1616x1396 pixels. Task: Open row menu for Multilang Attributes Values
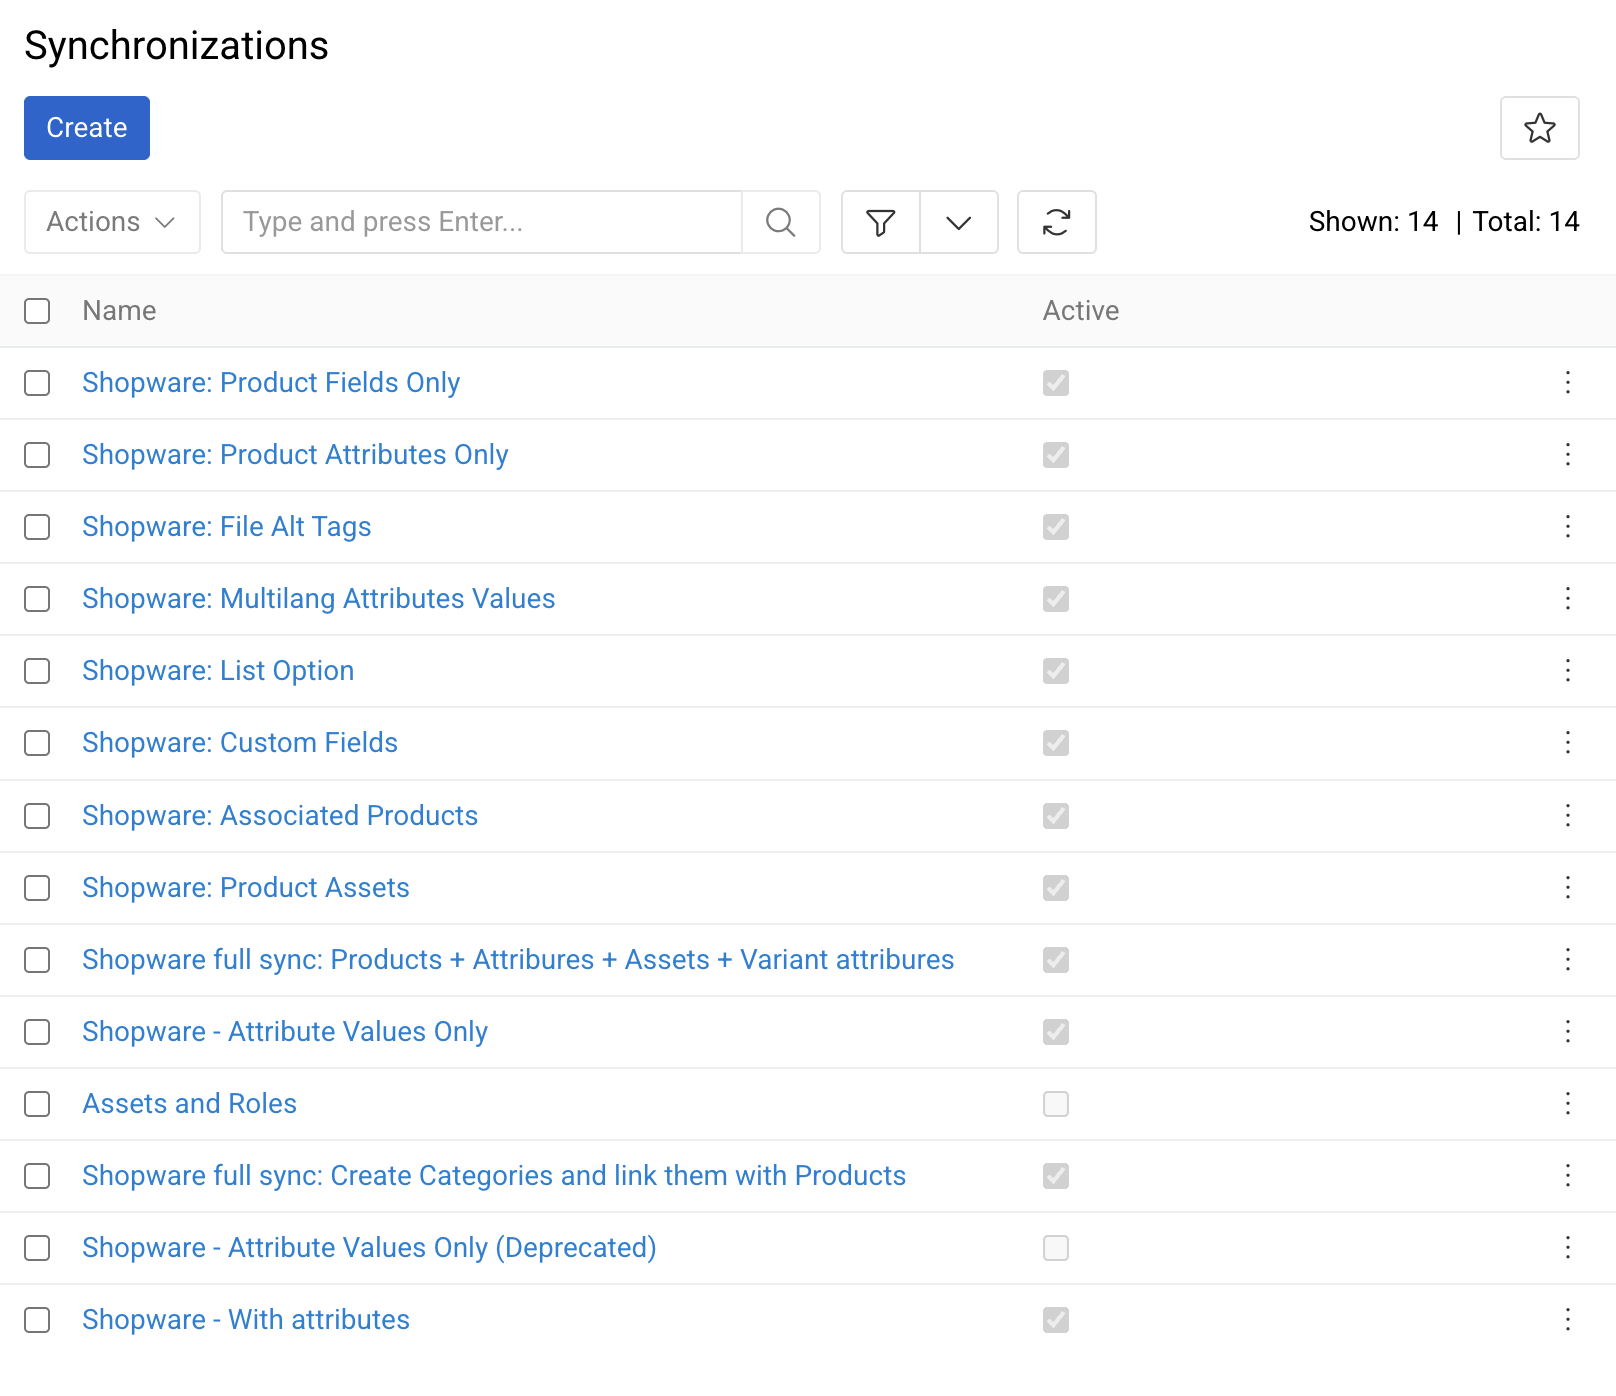(x=1567, y=599)
